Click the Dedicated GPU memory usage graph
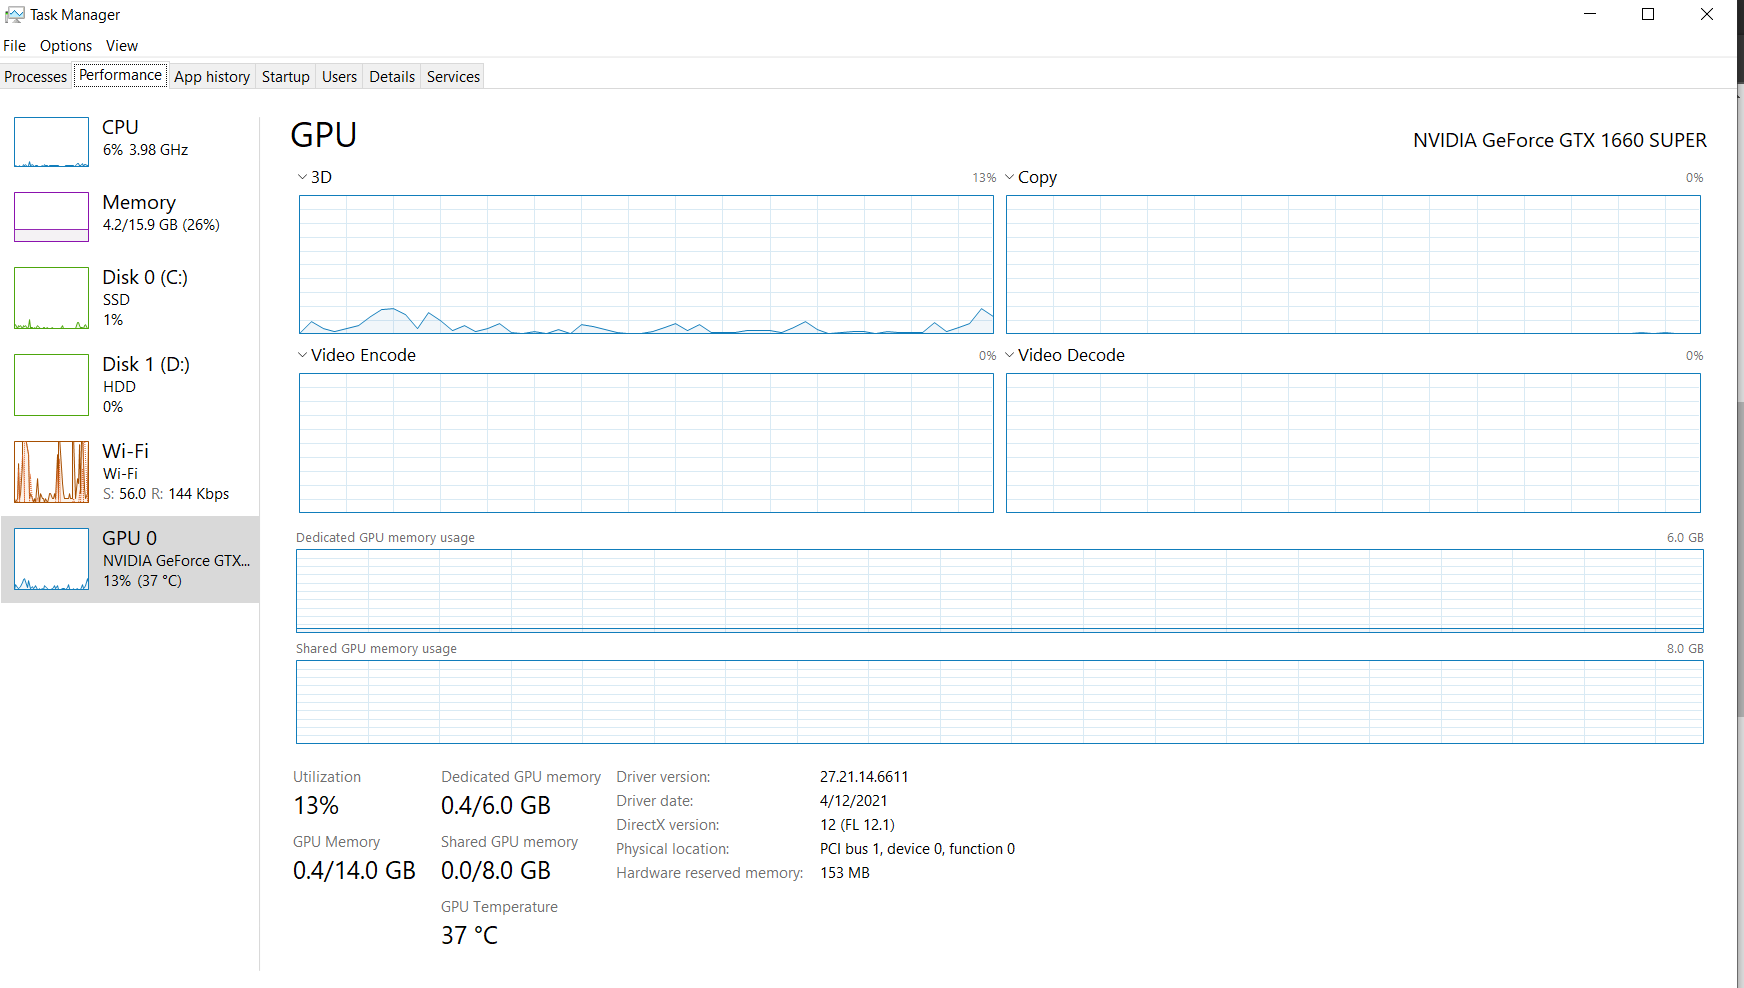This screenshot has width=1744, height=988. click(1000, 590)
